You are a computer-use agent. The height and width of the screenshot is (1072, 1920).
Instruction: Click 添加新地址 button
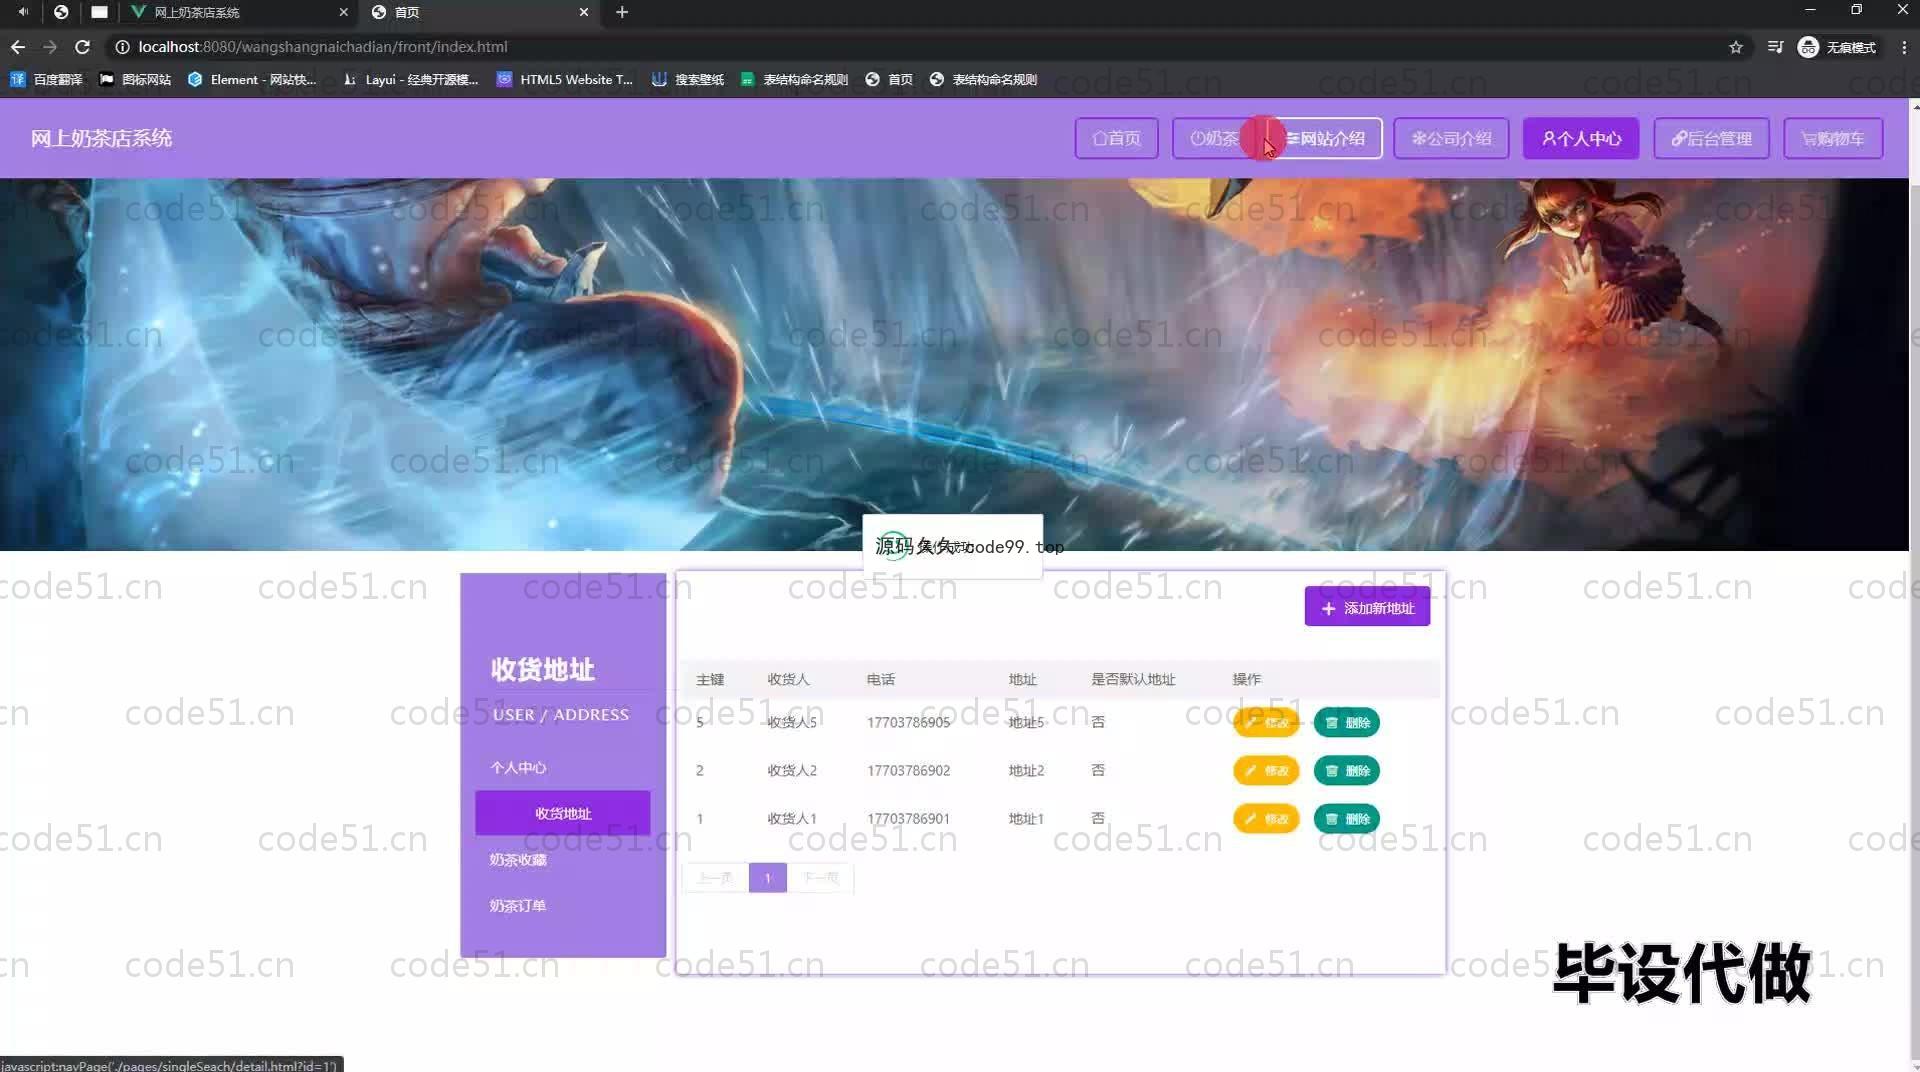point(1367,607)
